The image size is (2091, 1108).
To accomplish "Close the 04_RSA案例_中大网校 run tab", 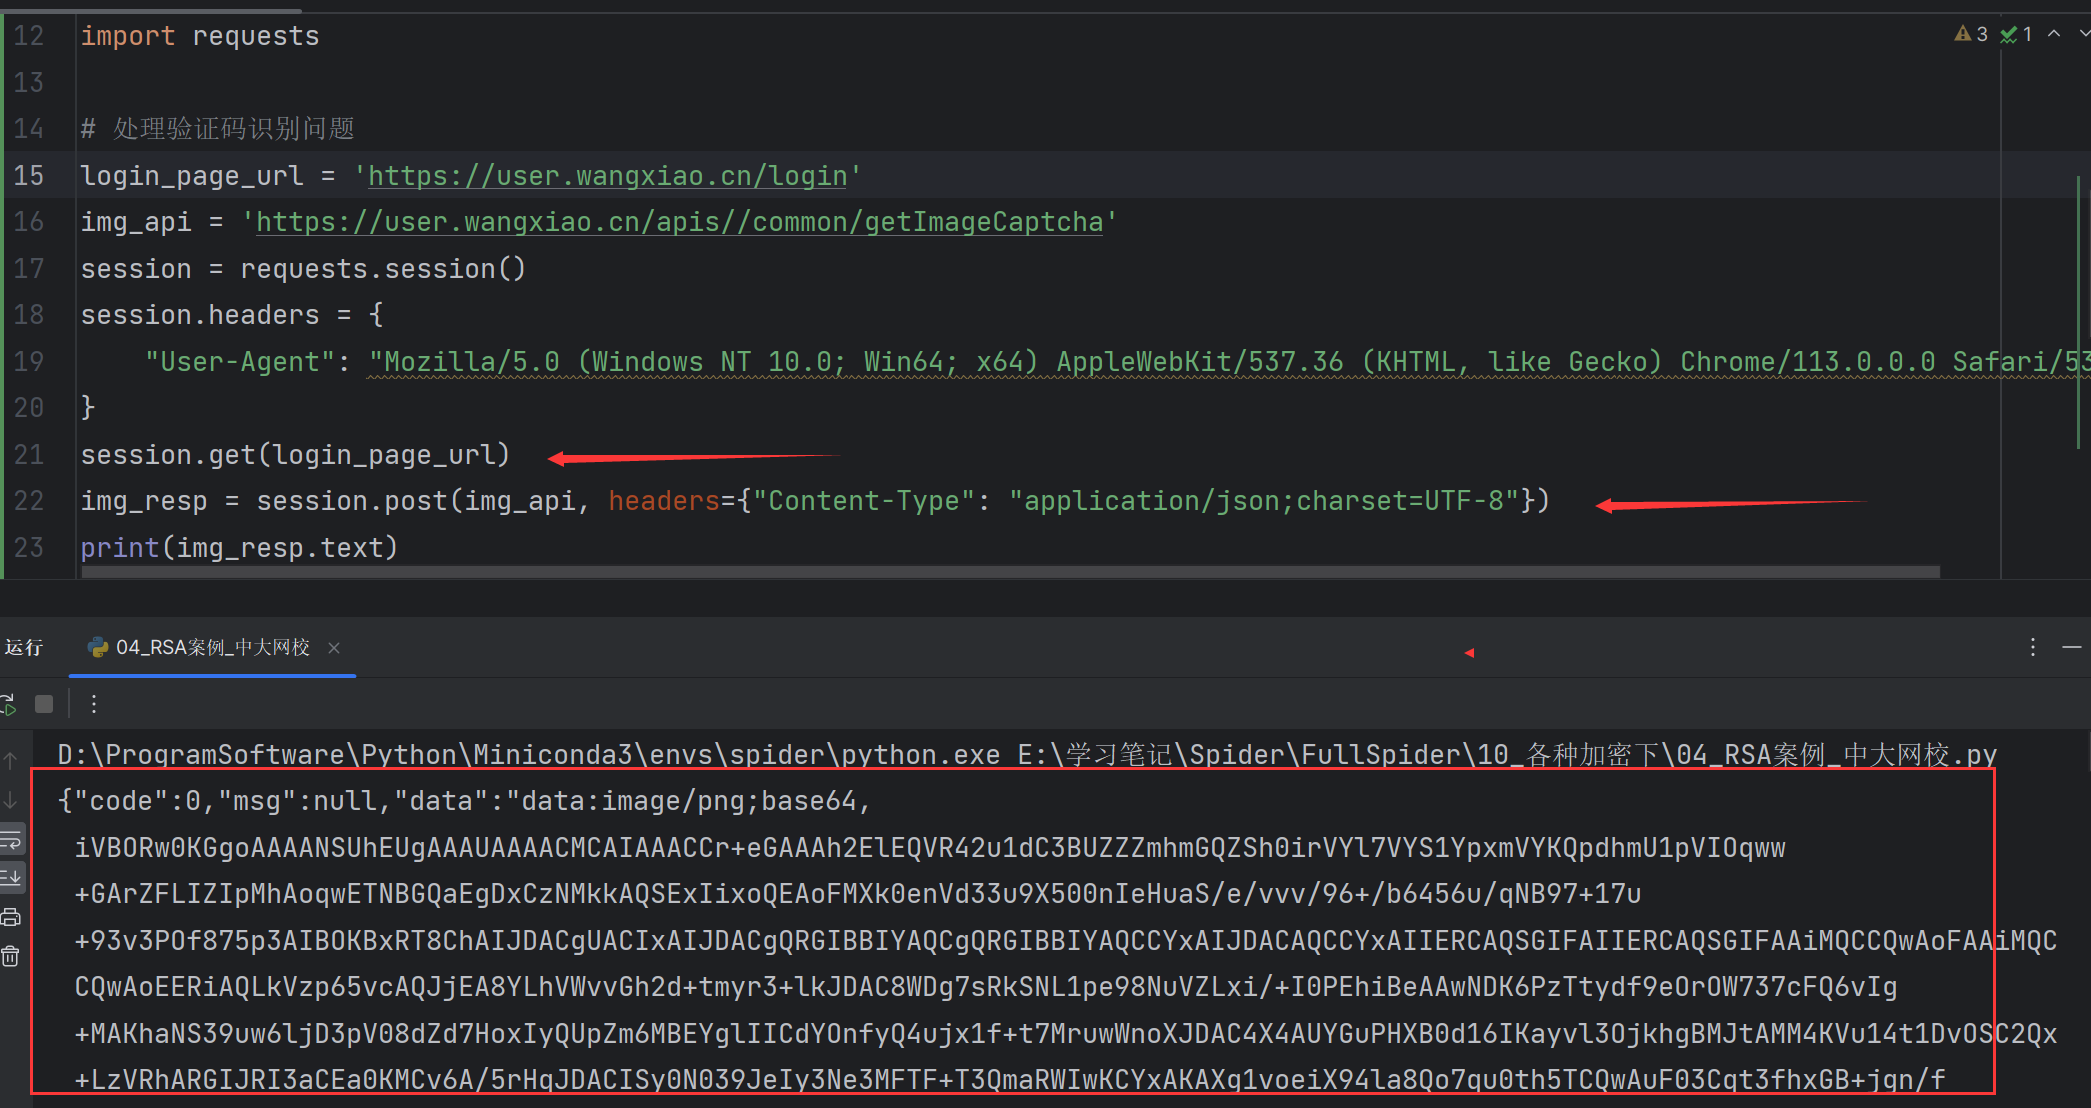I will pyautogui.click(x=334, y=648).
